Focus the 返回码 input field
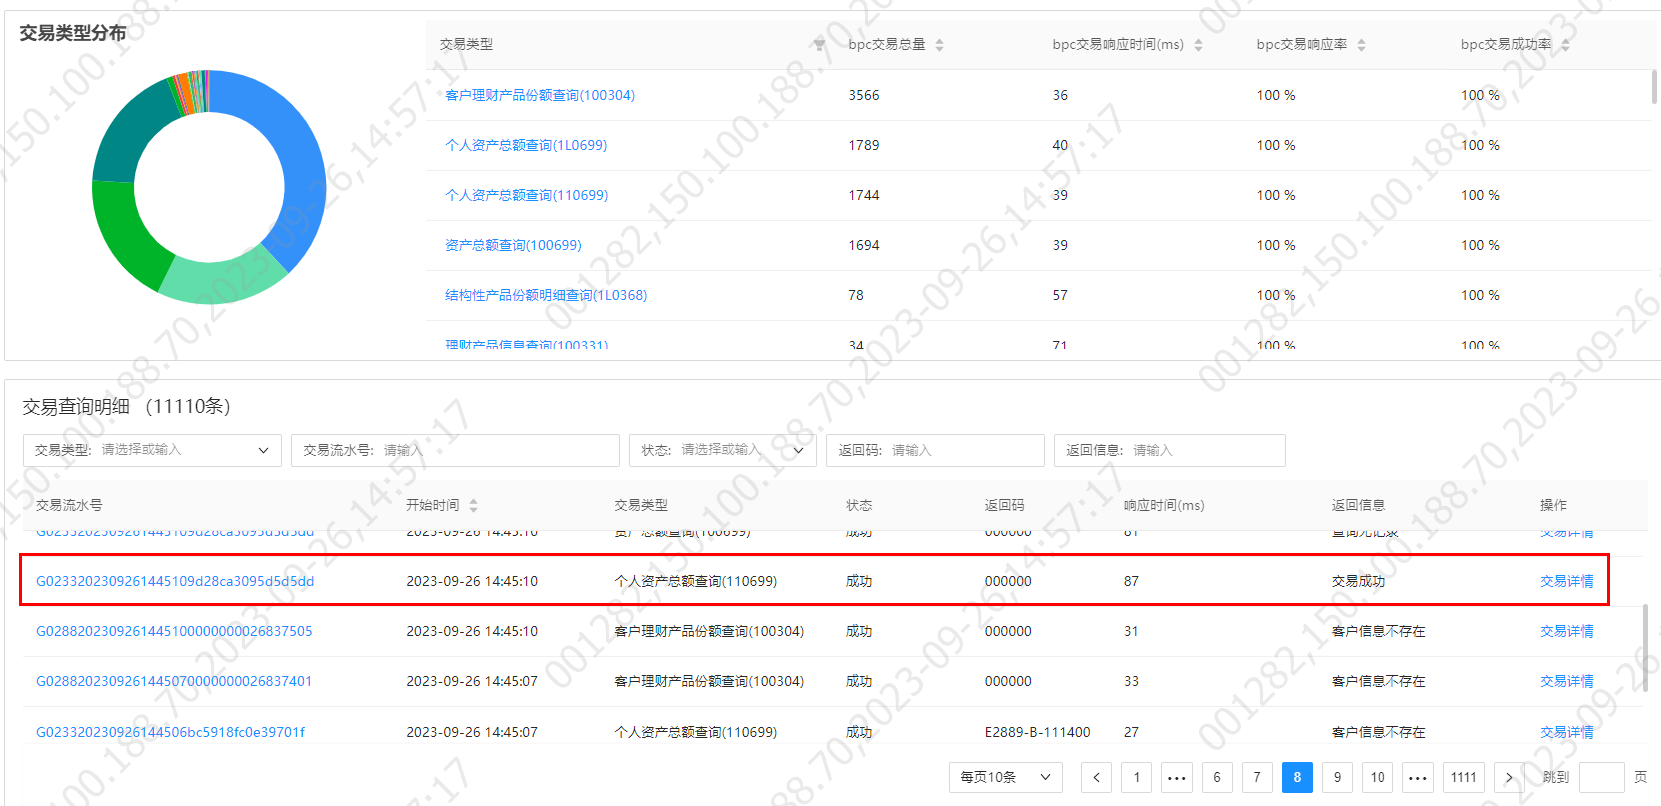Image resolution: width=1661 pixels, height=806 pixels. (x=935, y=450)
